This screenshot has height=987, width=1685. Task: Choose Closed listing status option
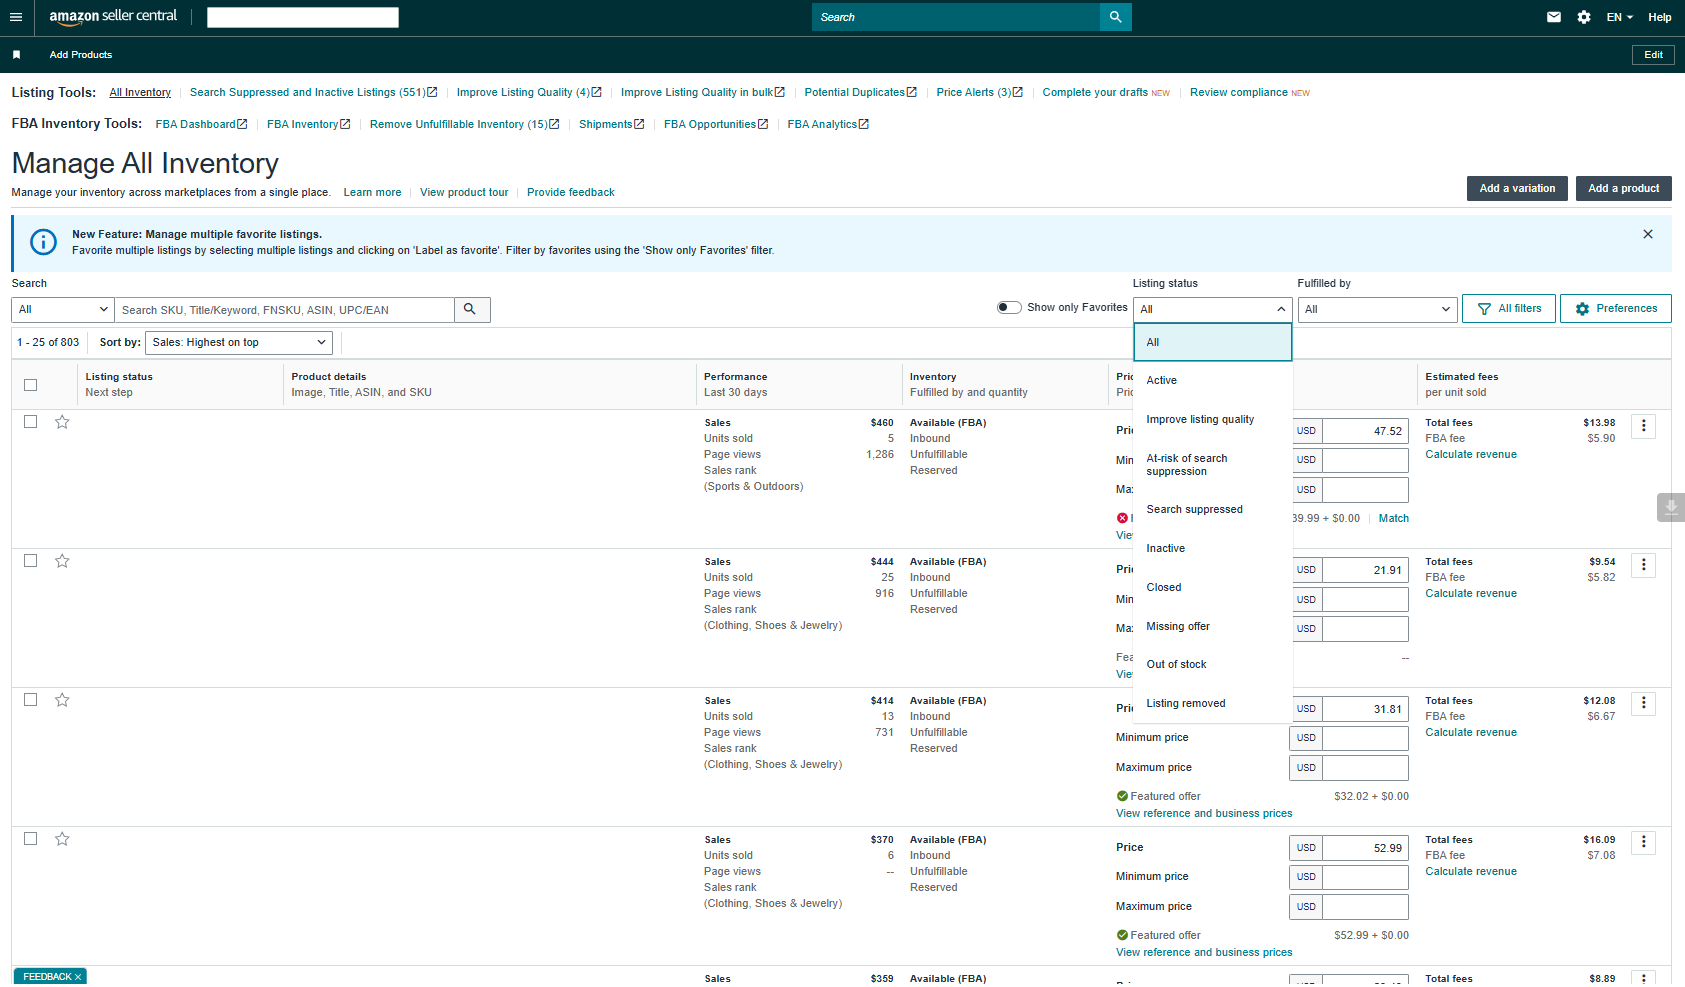[1213, 588]
